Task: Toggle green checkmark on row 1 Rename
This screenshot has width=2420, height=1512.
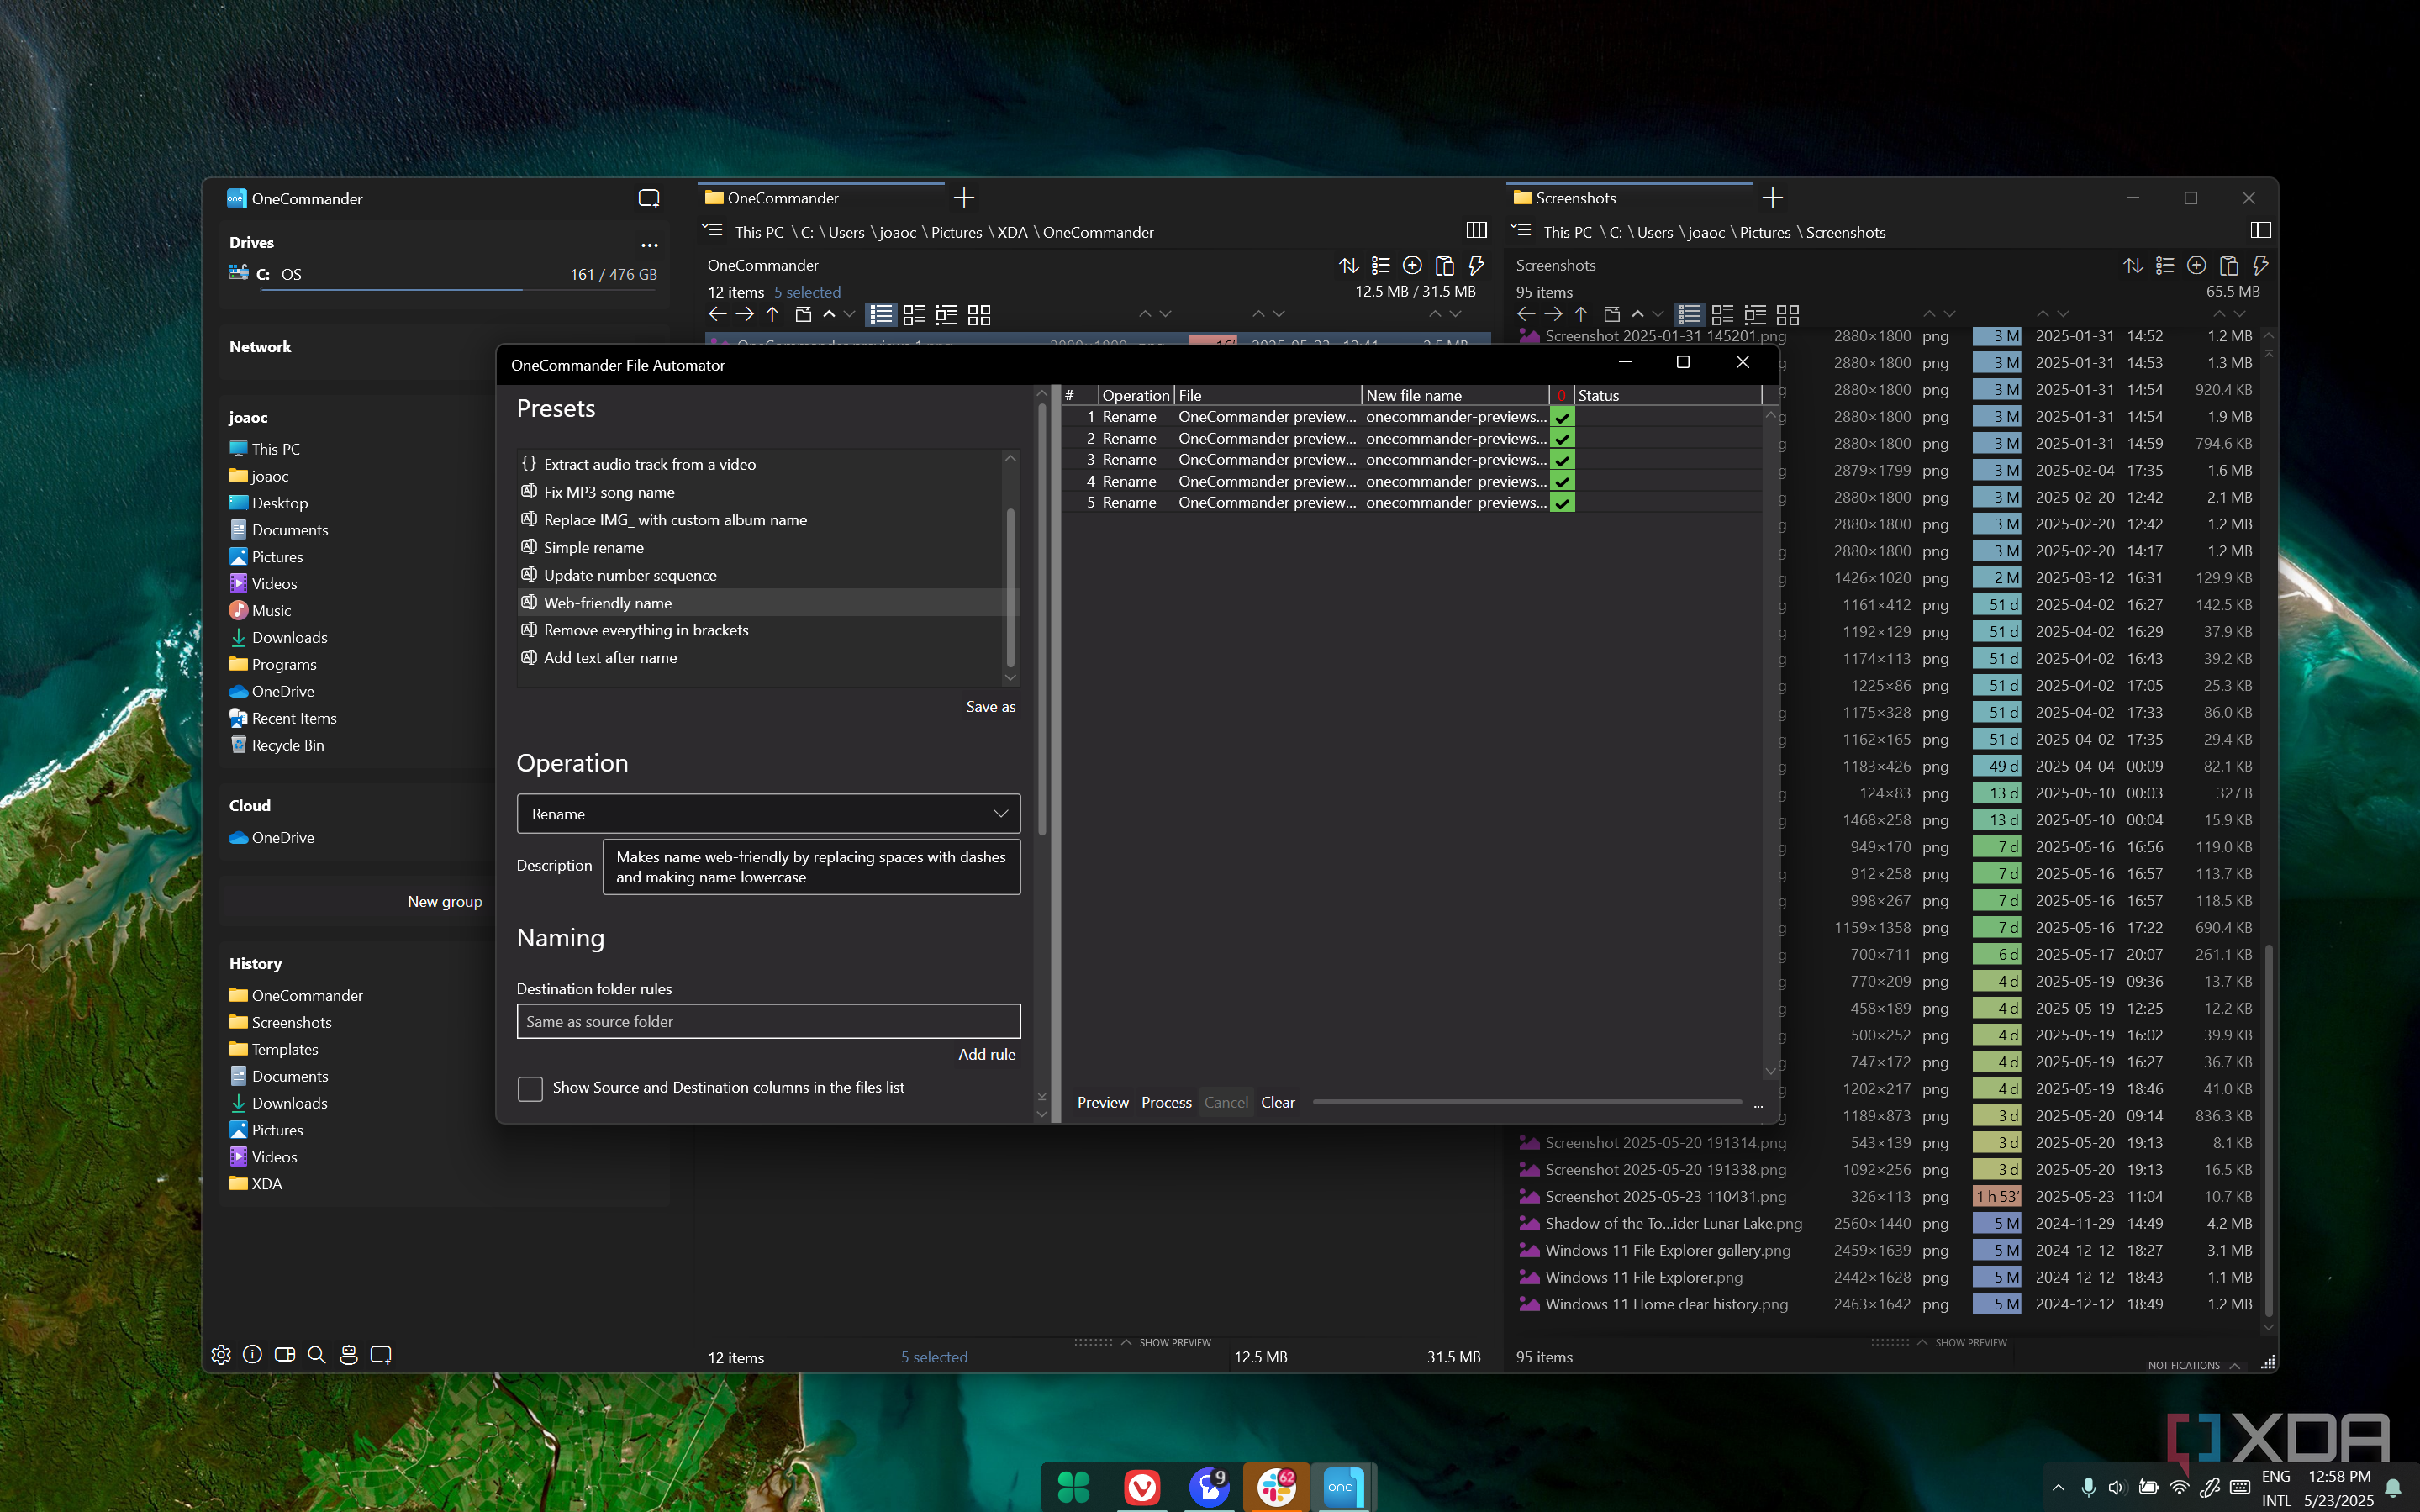Action: [x=1562, y=417]
